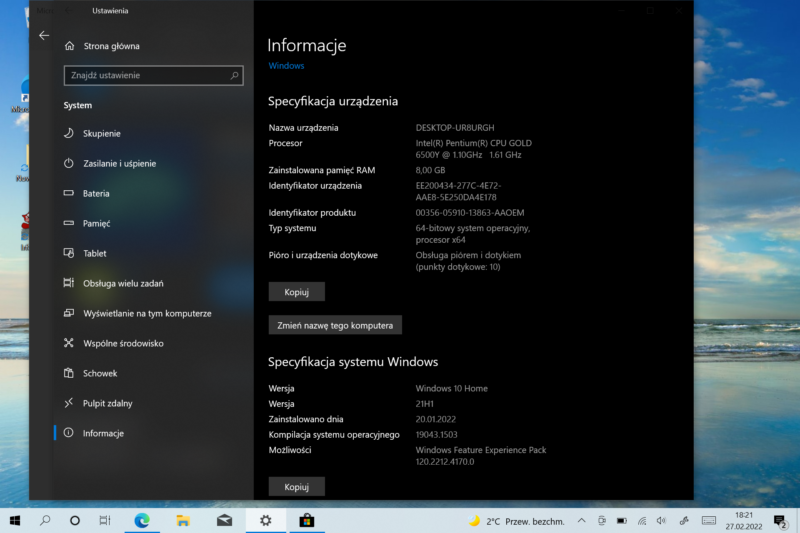The width and height of the screenshot is (800, 533).
Task: Open Microsoft Store from the taskbar
Action: [307, 520]
